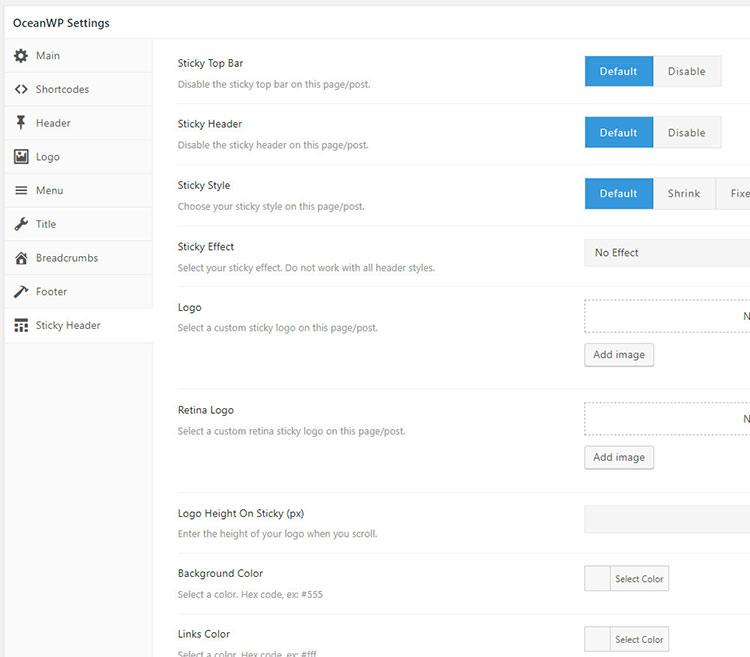
Task: Select Default for Sticky Style
Action: [x=618, y=194]
